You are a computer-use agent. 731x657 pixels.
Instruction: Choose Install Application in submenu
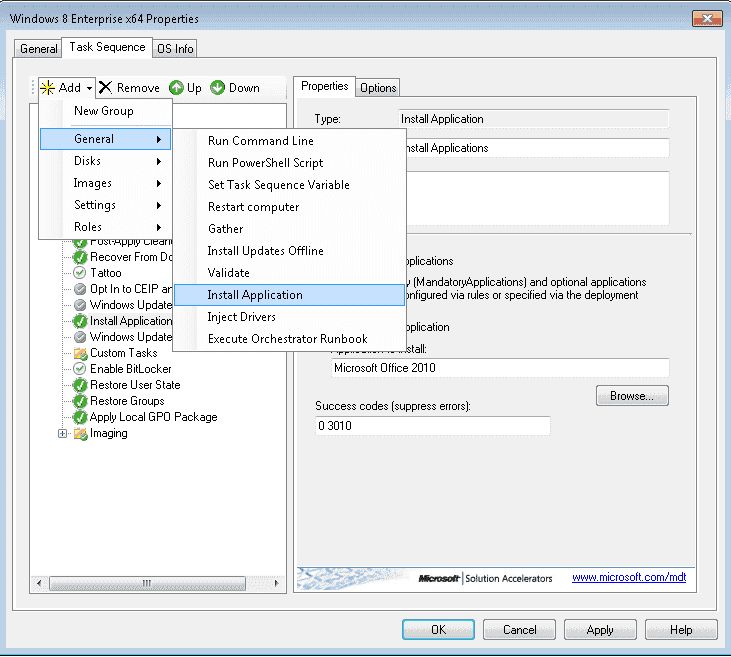point(289,295)
